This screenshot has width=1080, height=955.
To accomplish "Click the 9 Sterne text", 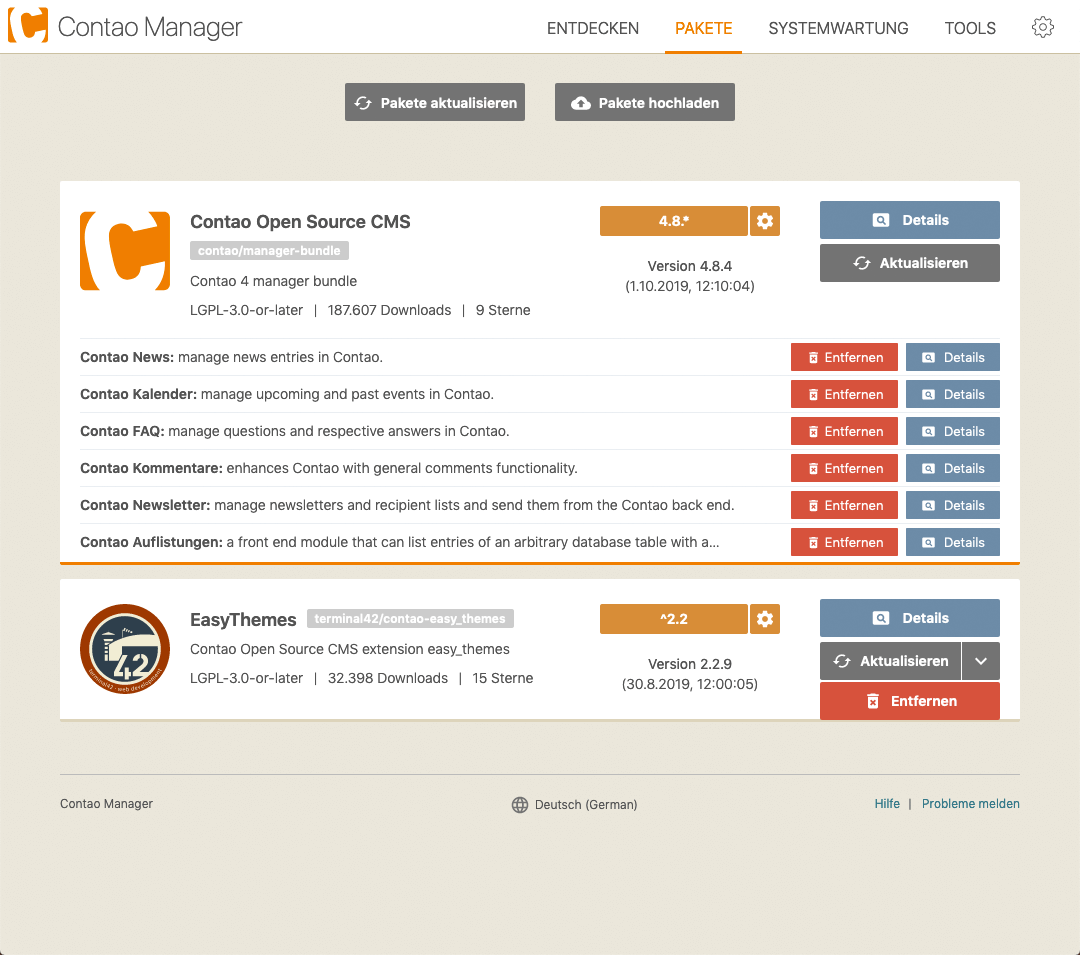I will point(503,310).
